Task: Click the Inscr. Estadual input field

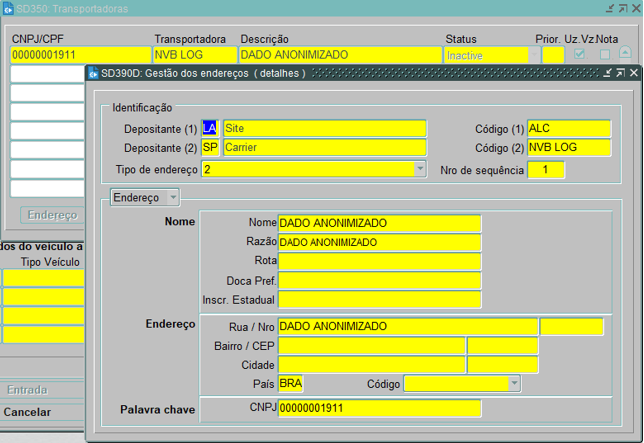Action: pos(379,299)
